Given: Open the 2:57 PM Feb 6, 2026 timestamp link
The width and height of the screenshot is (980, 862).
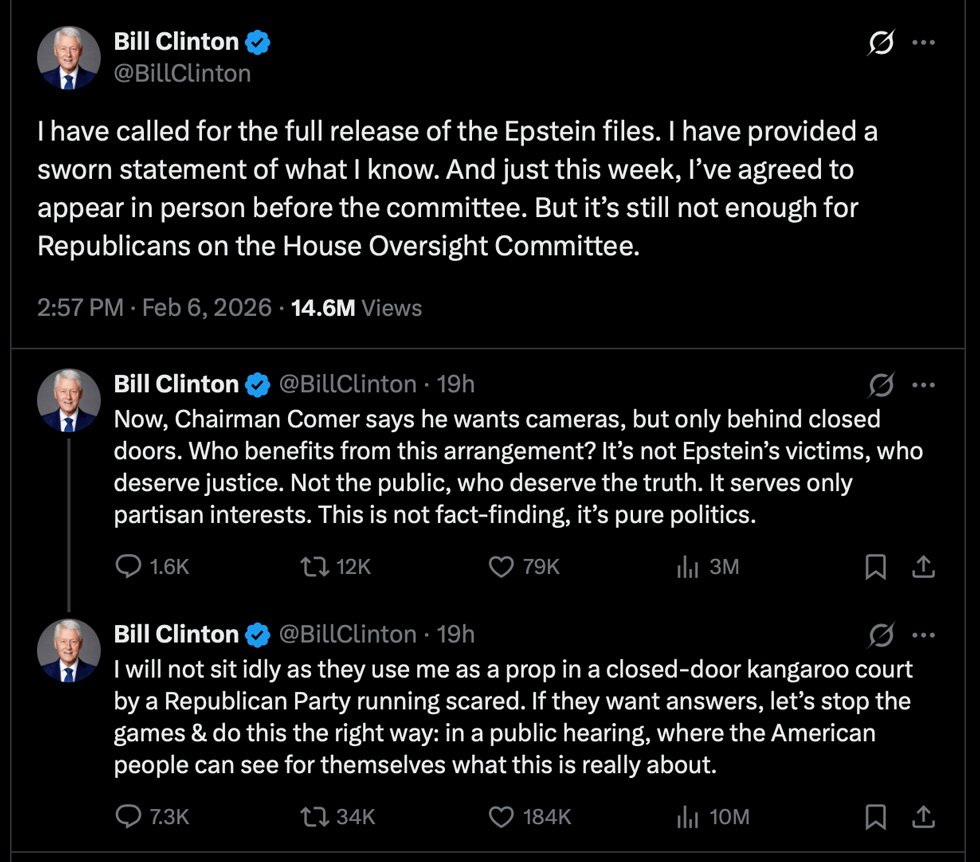Looking at the screenshot, I should tap(154, 308).
